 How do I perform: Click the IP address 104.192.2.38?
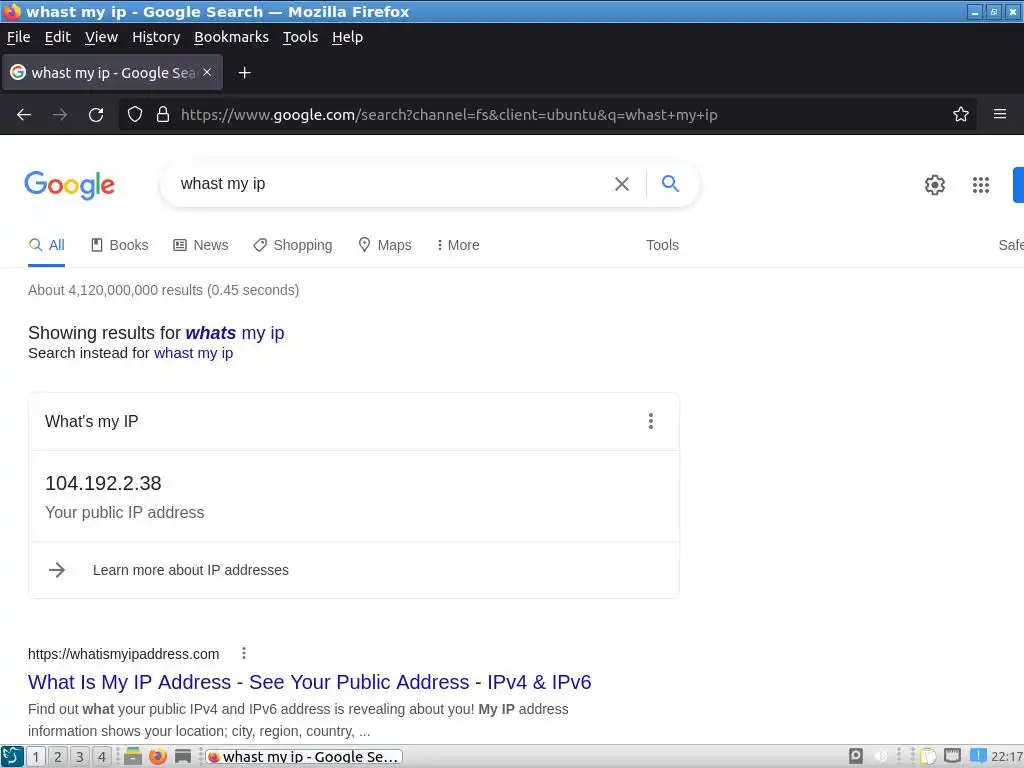[x=103, y=483]
